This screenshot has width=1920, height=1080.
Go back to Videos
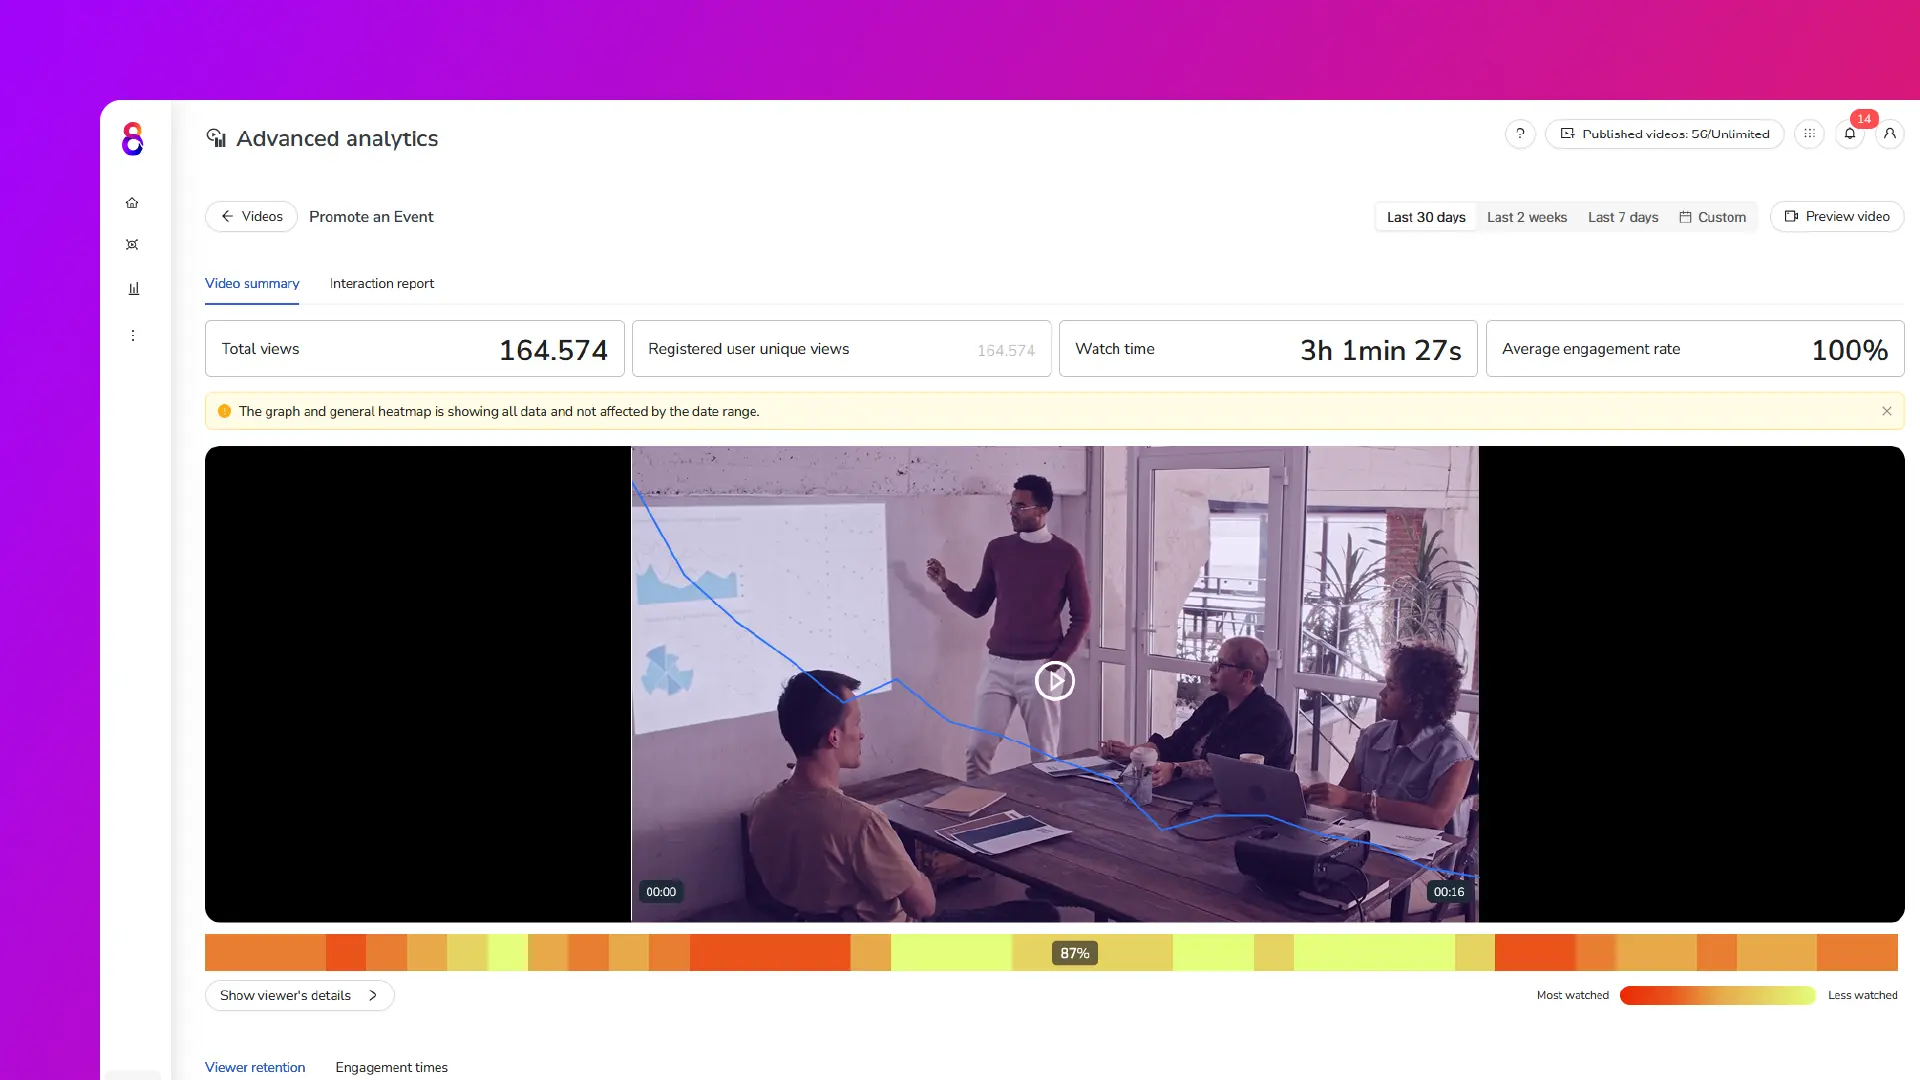pos(251,217)
